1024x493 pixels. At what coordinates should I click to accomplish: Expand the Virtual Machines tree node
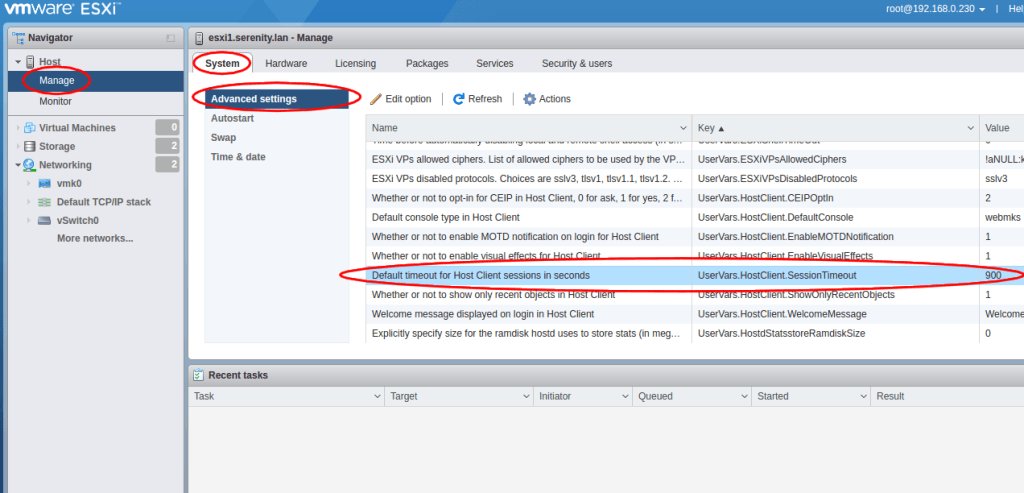click(18, 128)
